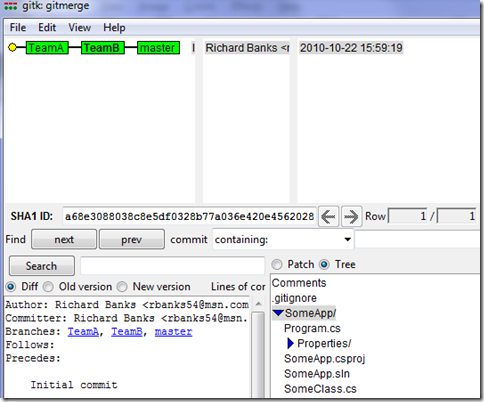The image size is (484, 402).
Task: Click the total row count field
Action: (457, 217)
